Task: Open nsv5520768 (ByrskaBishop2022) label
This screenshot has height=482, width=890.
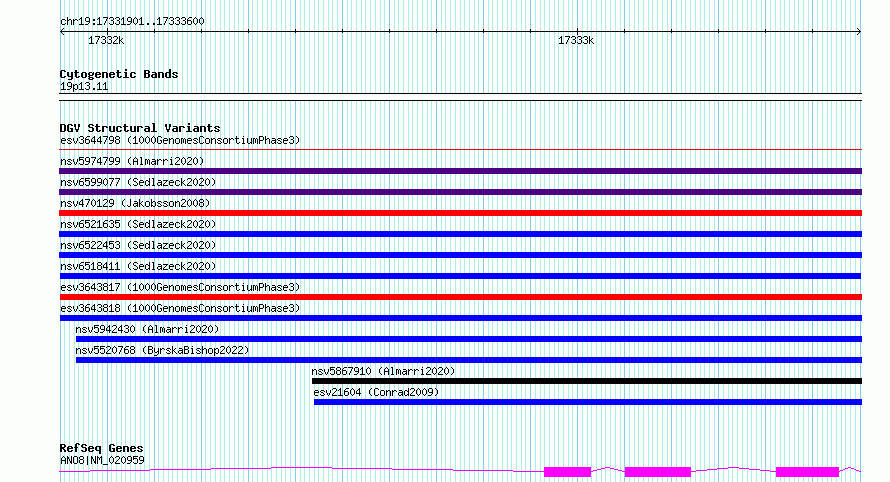Action: [x=162, y=350]
